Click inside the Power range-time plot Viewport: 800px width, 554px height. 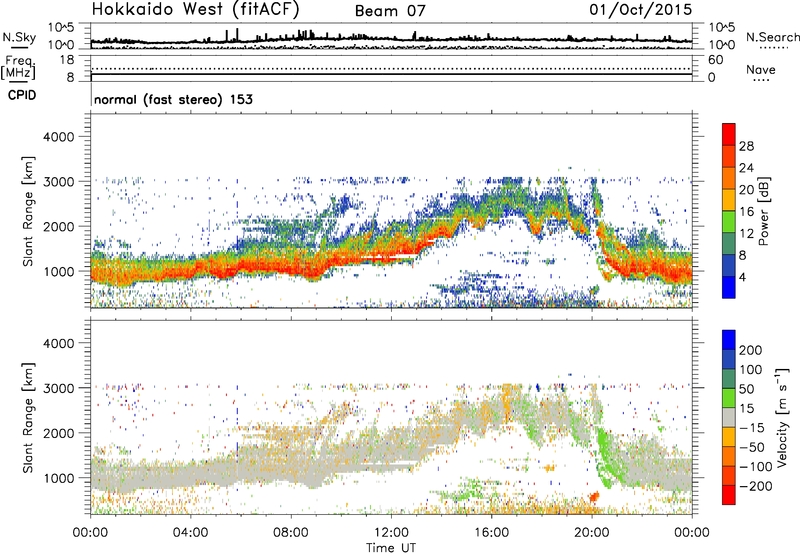(391, 211)
